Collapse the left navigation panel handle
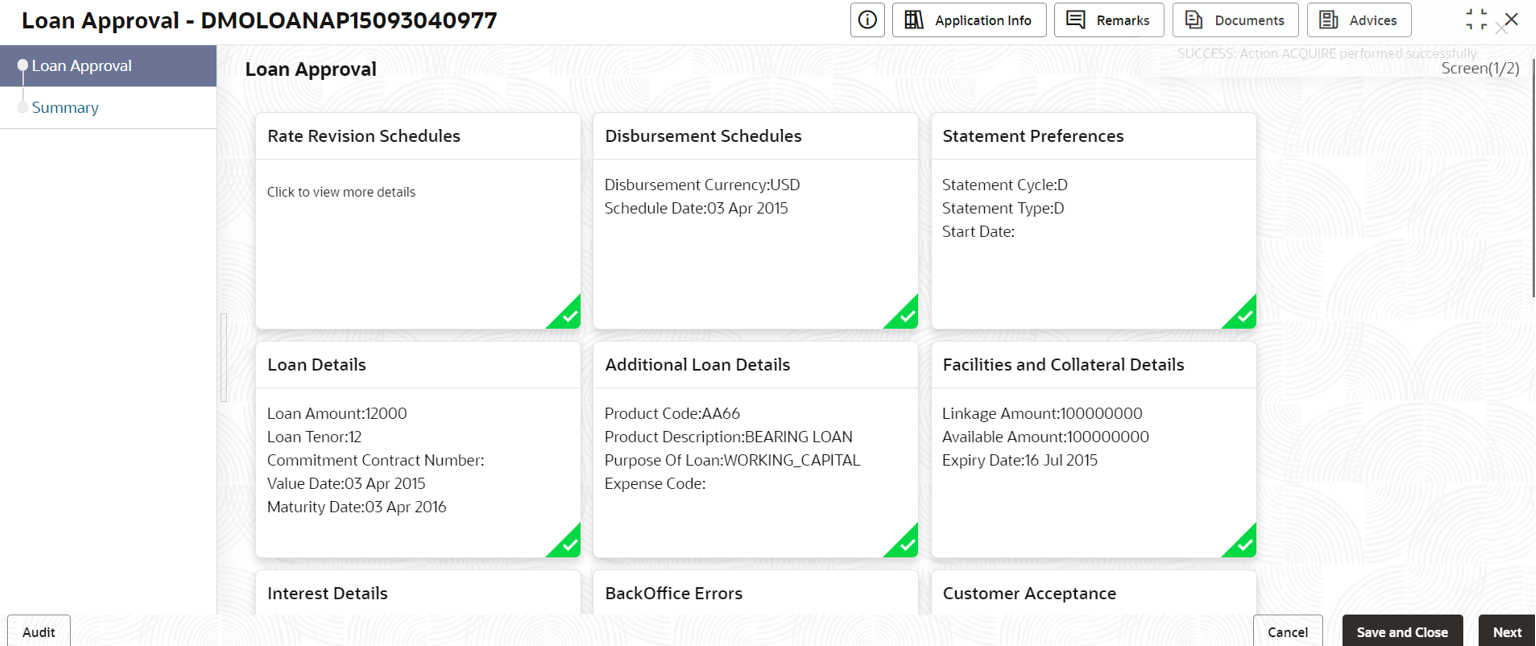 224,358
